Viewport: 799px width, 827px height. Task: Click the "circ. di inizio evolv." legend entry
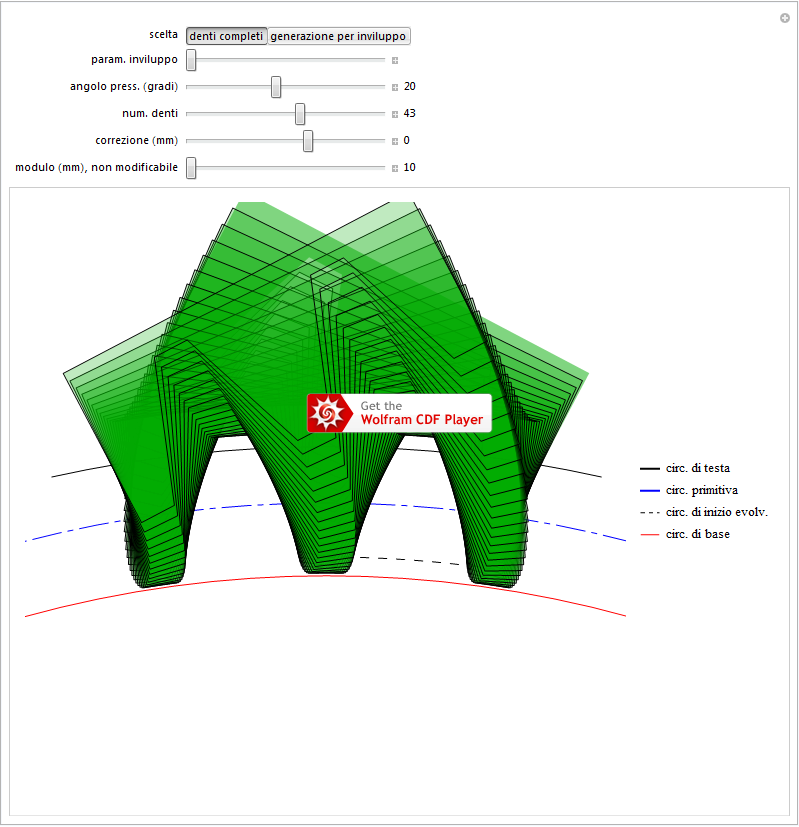point(704,512)
